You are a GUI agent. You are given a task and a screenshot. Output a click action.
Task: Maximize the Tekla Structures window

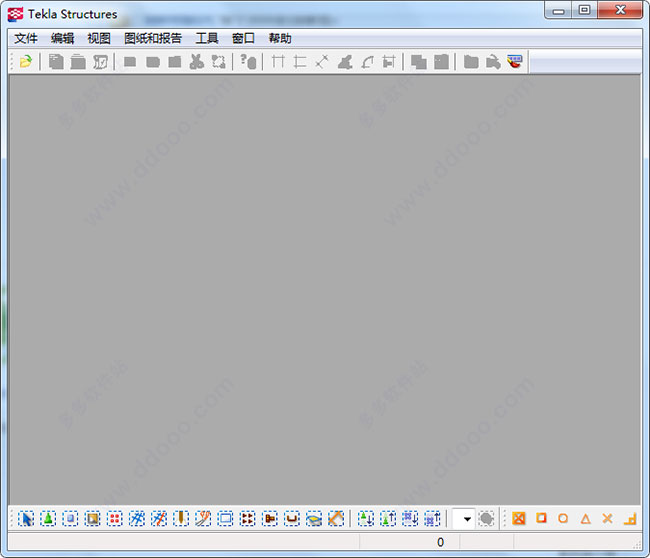coord(585,10)
